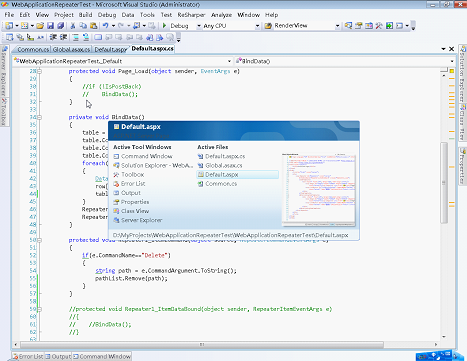Start debugging with the green play arrow
The height and width of the screenshot is (361, 467).
(164, 25)
